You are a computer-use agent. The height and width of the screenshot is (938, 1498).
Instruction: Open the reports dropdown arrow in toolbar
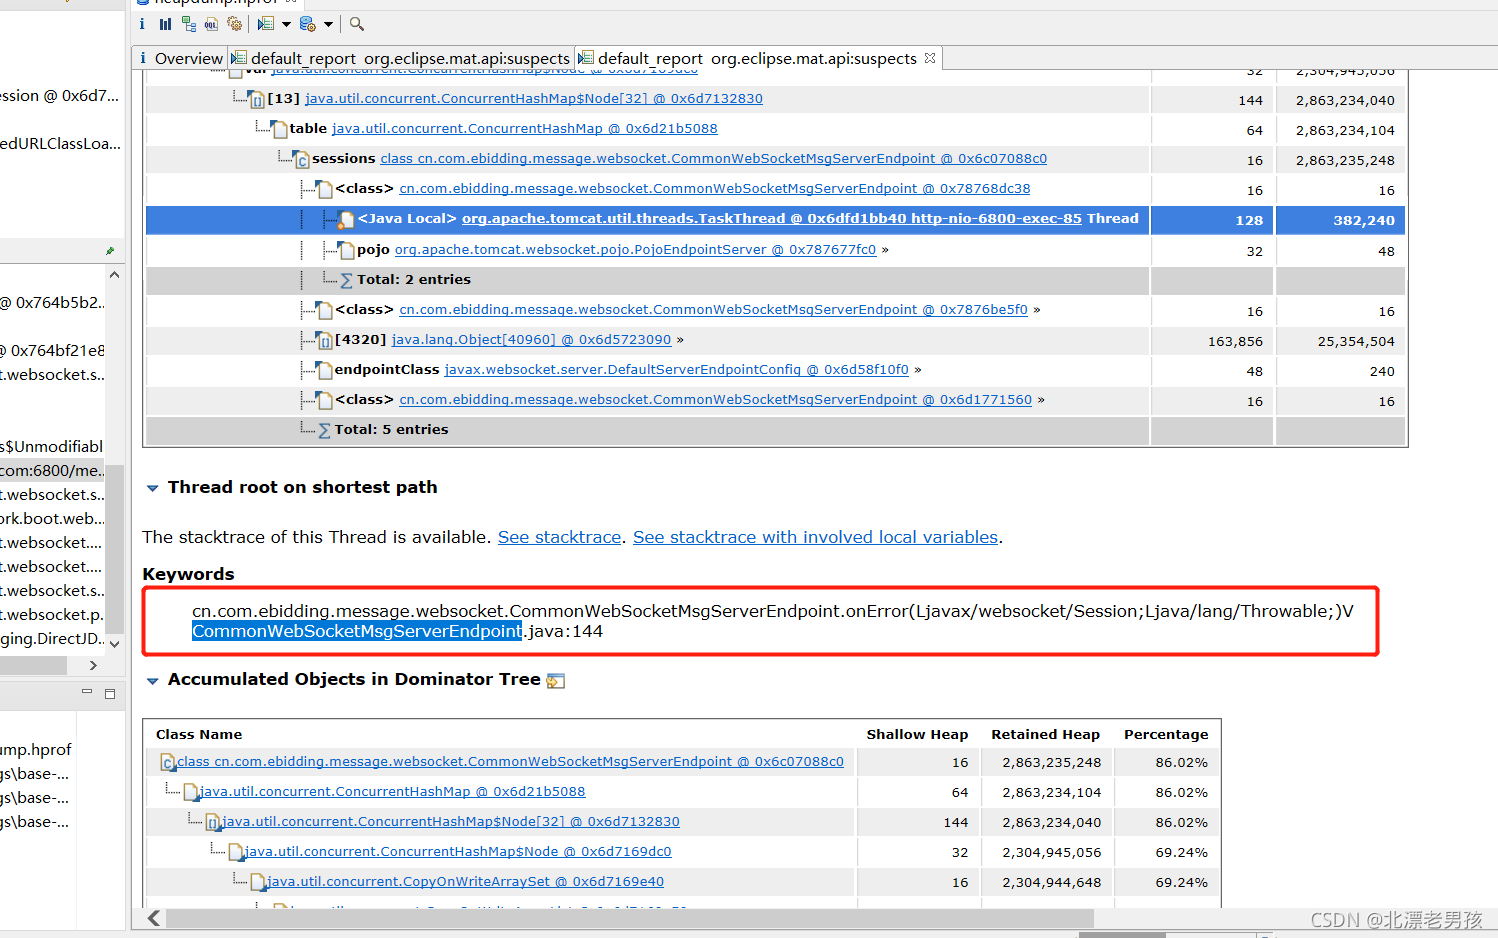click(286, 24)
